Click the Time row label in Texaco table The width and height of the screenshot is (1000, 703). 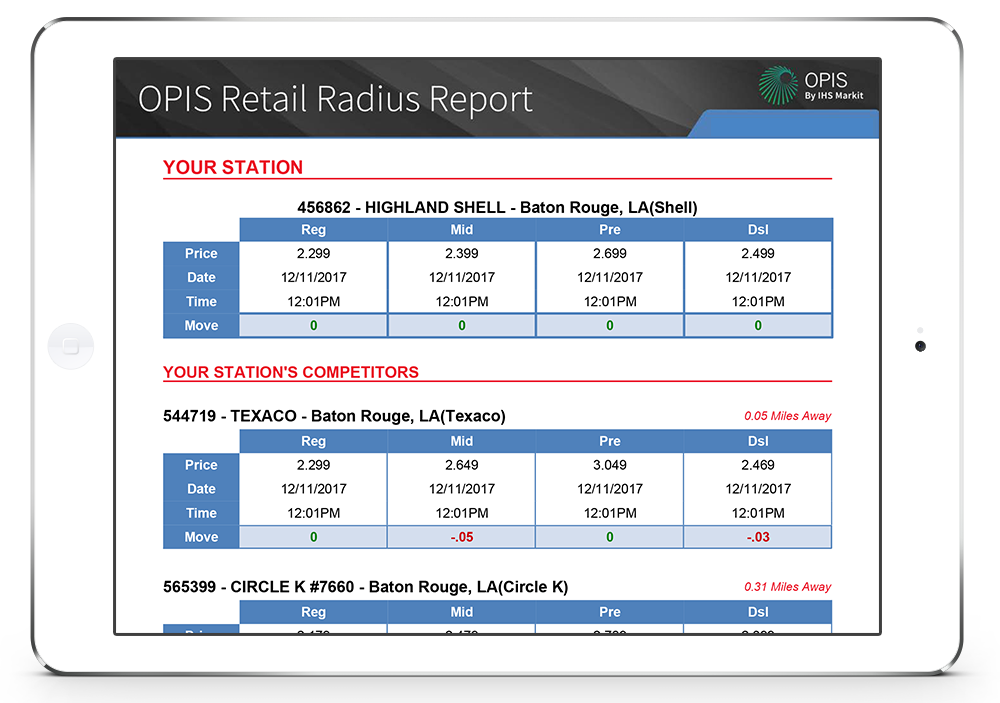tap(201, 513)
